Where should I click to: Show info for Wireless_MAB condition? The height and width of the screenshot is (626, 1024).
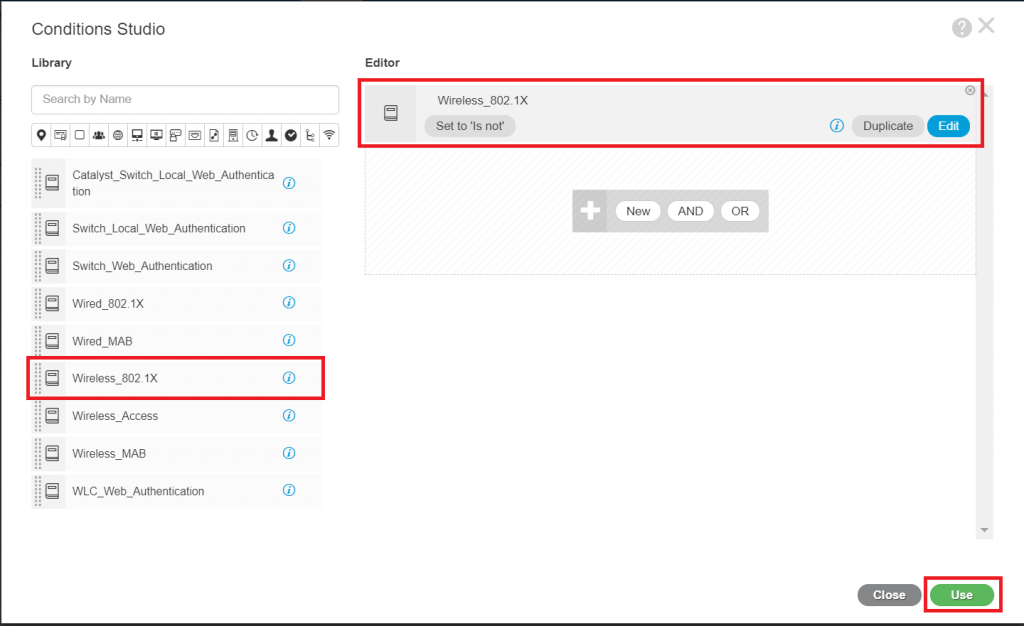point(289,453)
